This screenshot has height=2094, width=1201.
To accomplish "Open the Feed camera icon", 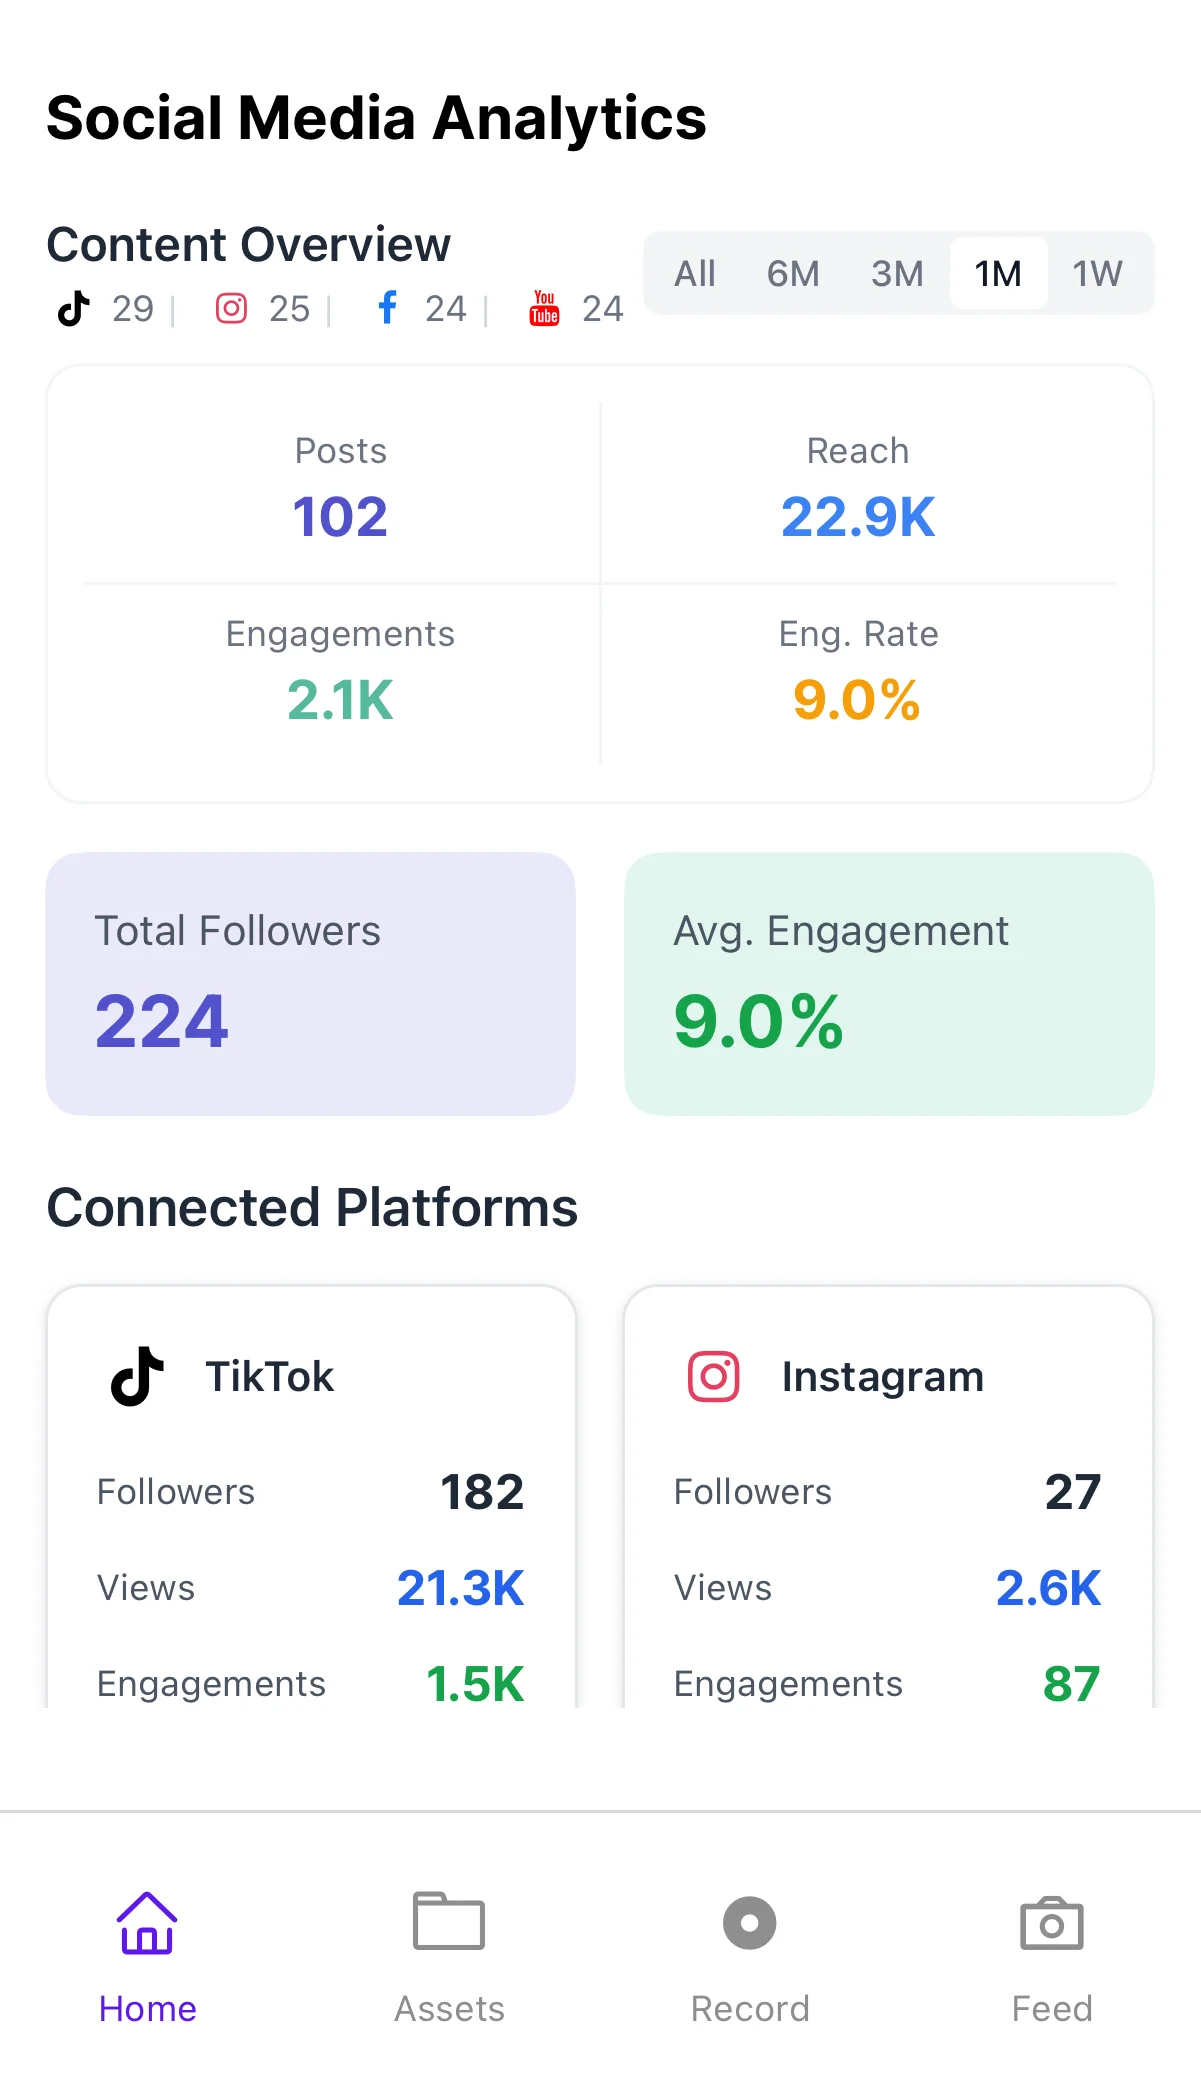I will click(1052, 1923).
